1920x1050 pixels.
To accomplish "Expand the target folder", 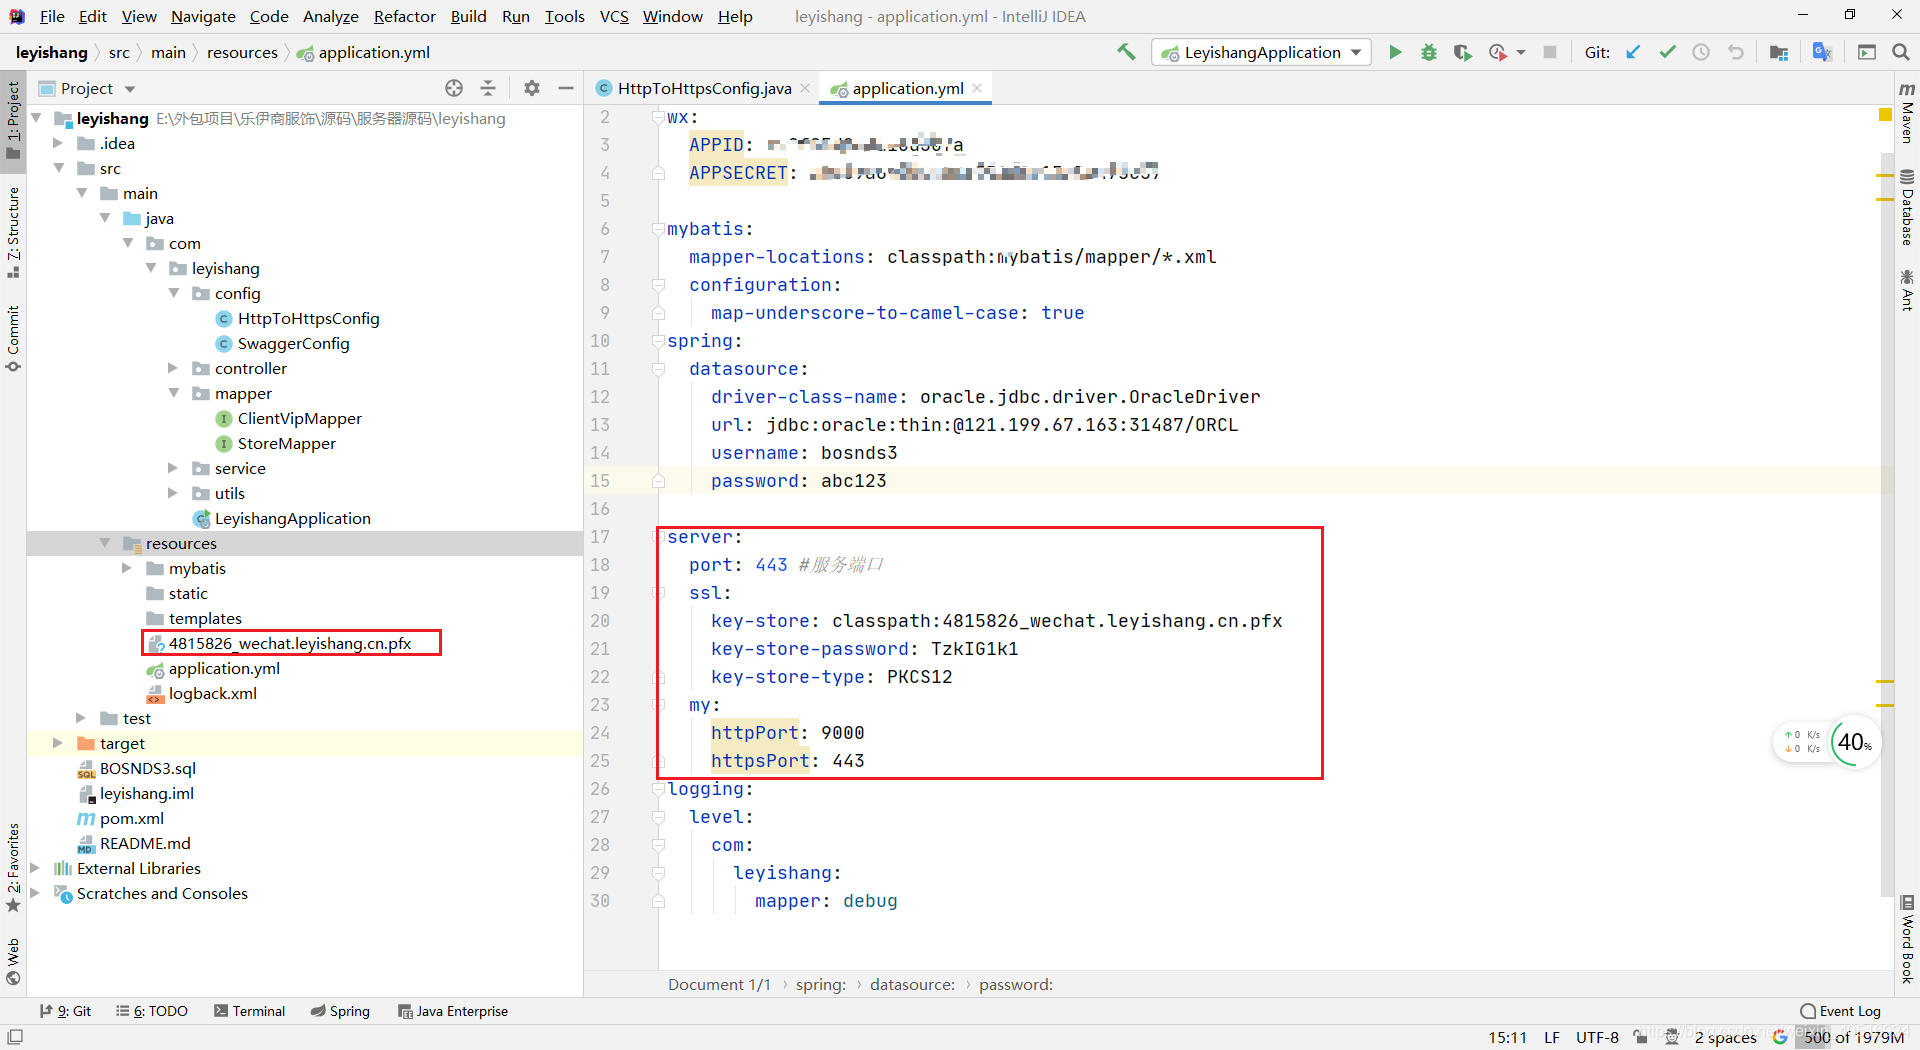I will 58,743.
